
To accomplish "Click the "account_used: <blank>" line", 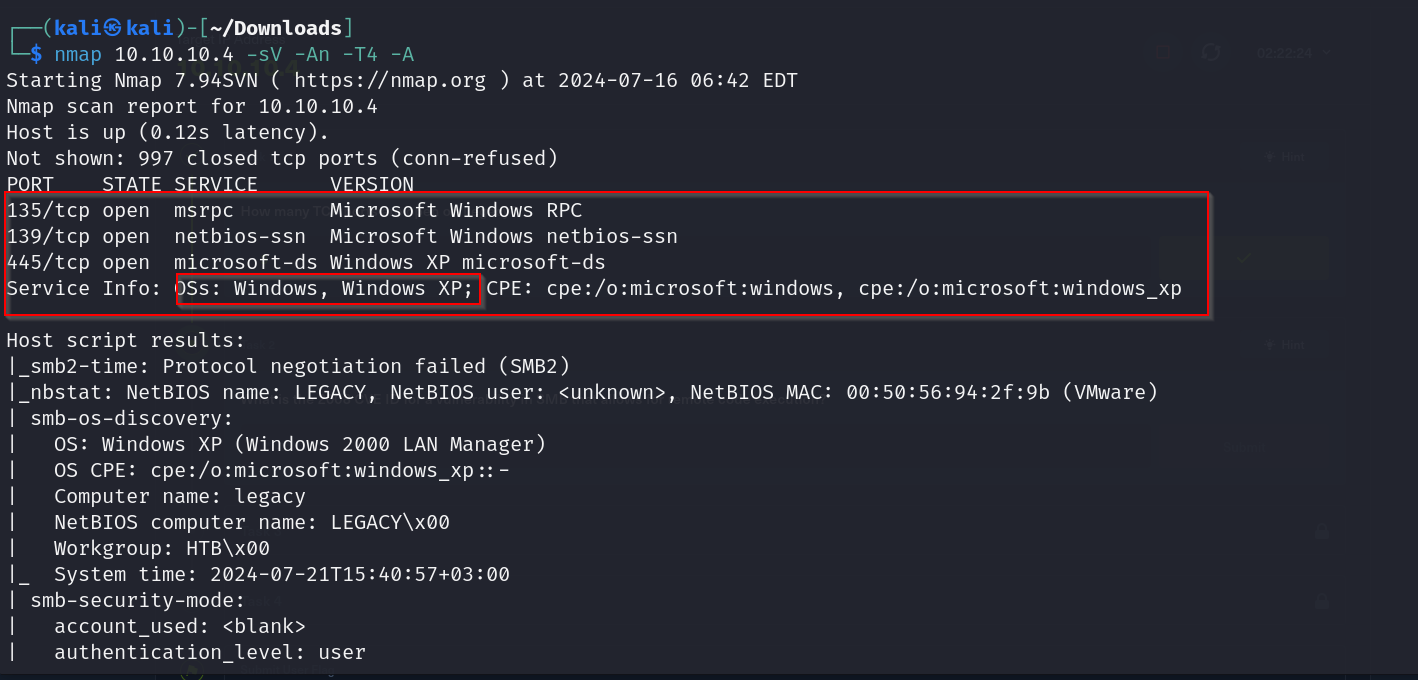I will 180,626.
